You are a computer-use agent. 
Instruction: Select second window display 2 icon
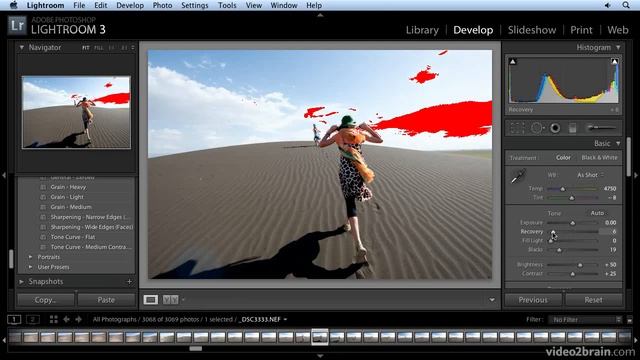point(33,319)
